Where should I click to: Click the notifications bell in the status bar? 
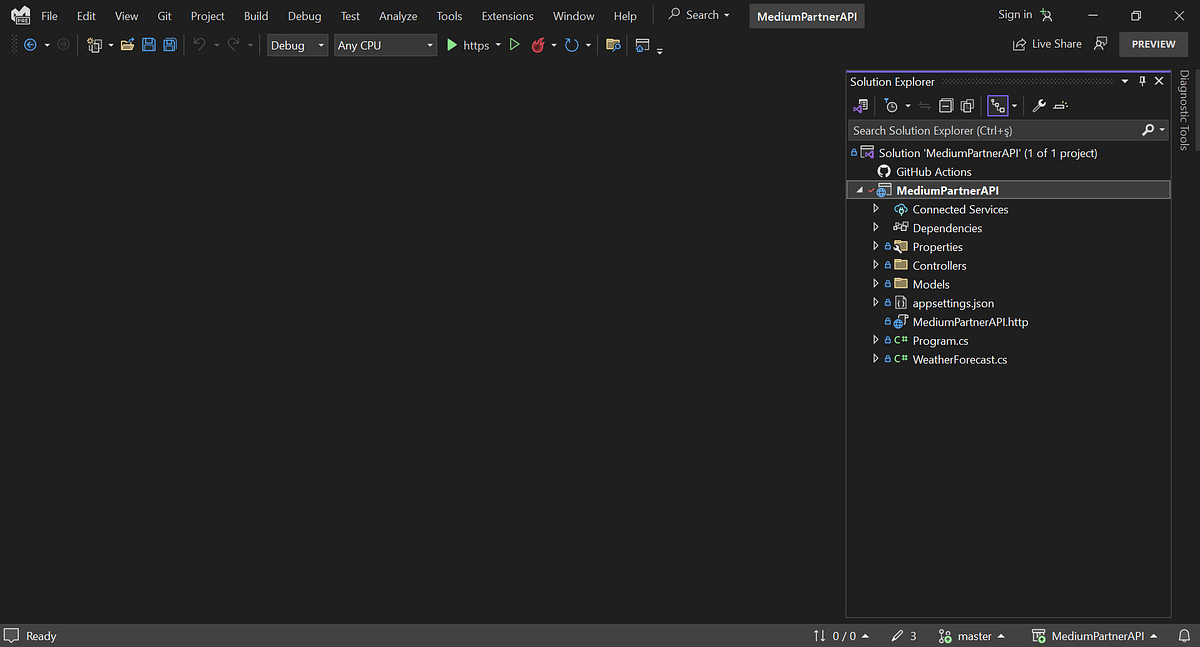click(x=1185, y=636)
